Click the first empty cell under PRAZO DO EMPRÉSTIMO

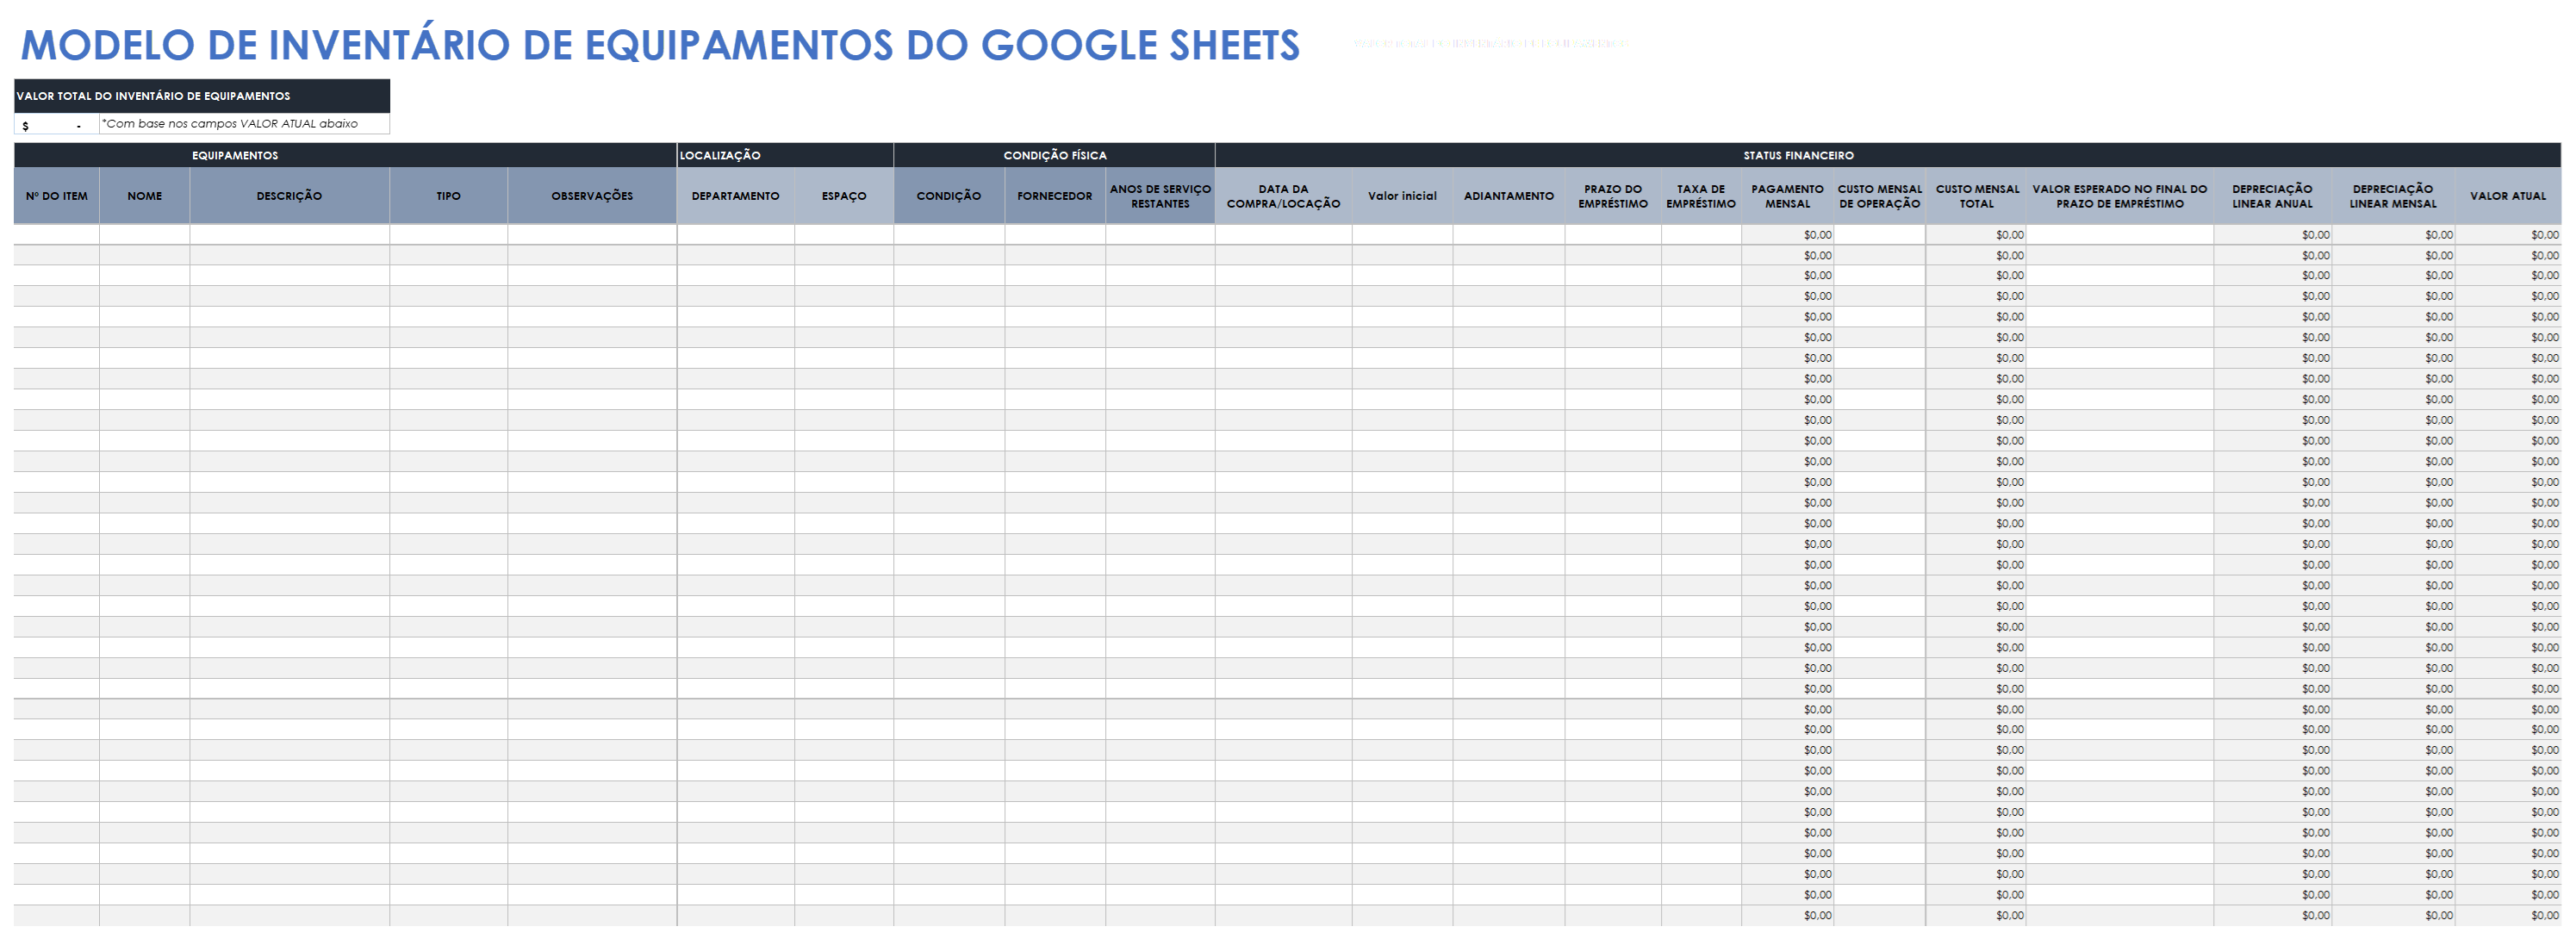coord(1613,235)
